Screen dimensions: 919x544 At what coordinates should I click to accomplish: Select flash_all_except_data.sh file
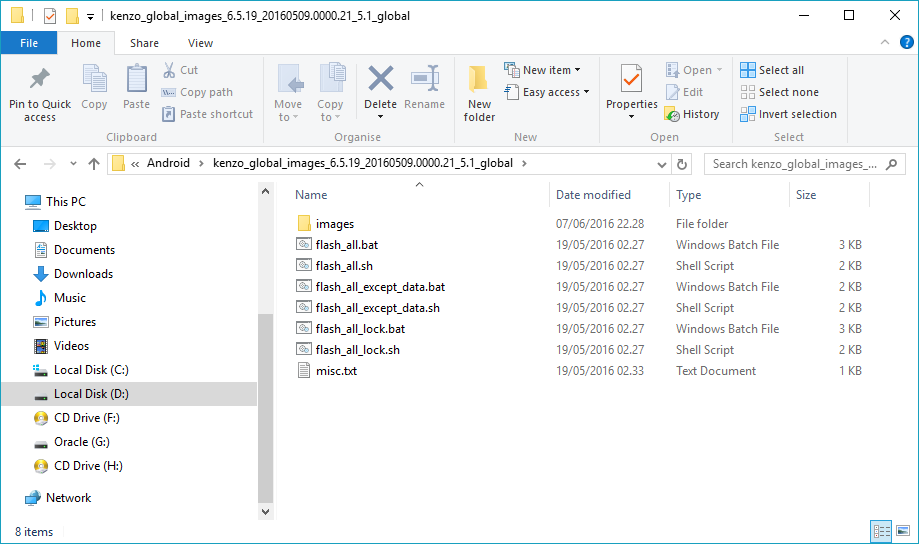tap(377, 308)
